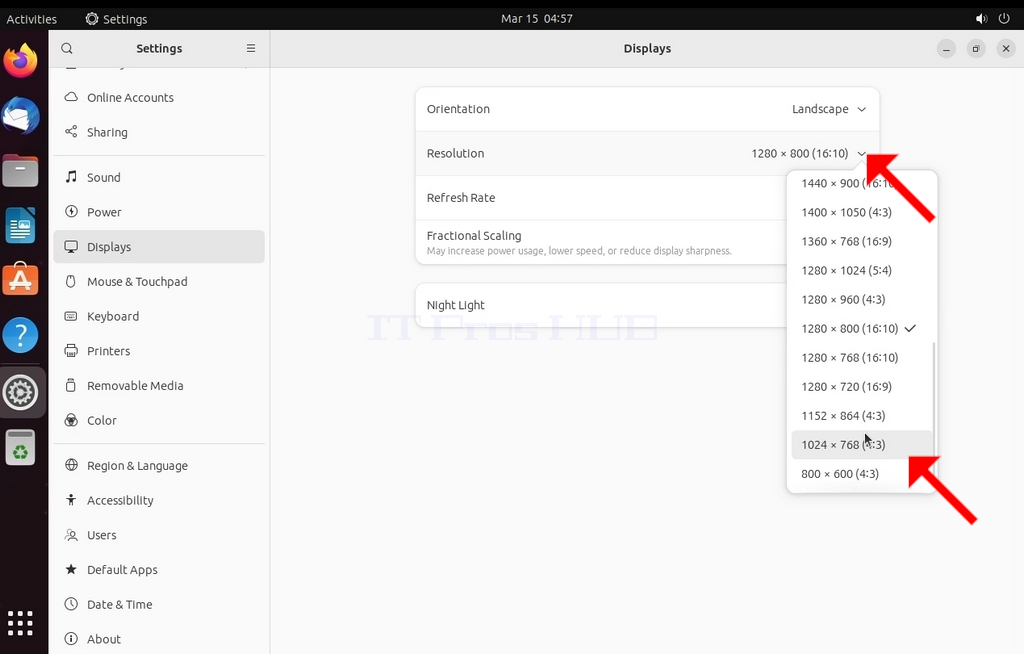Click the keyboard icon beside Keyboard
Image resolution: width=1024 pixels, height=654 pixels.
(x=71, y=316)
